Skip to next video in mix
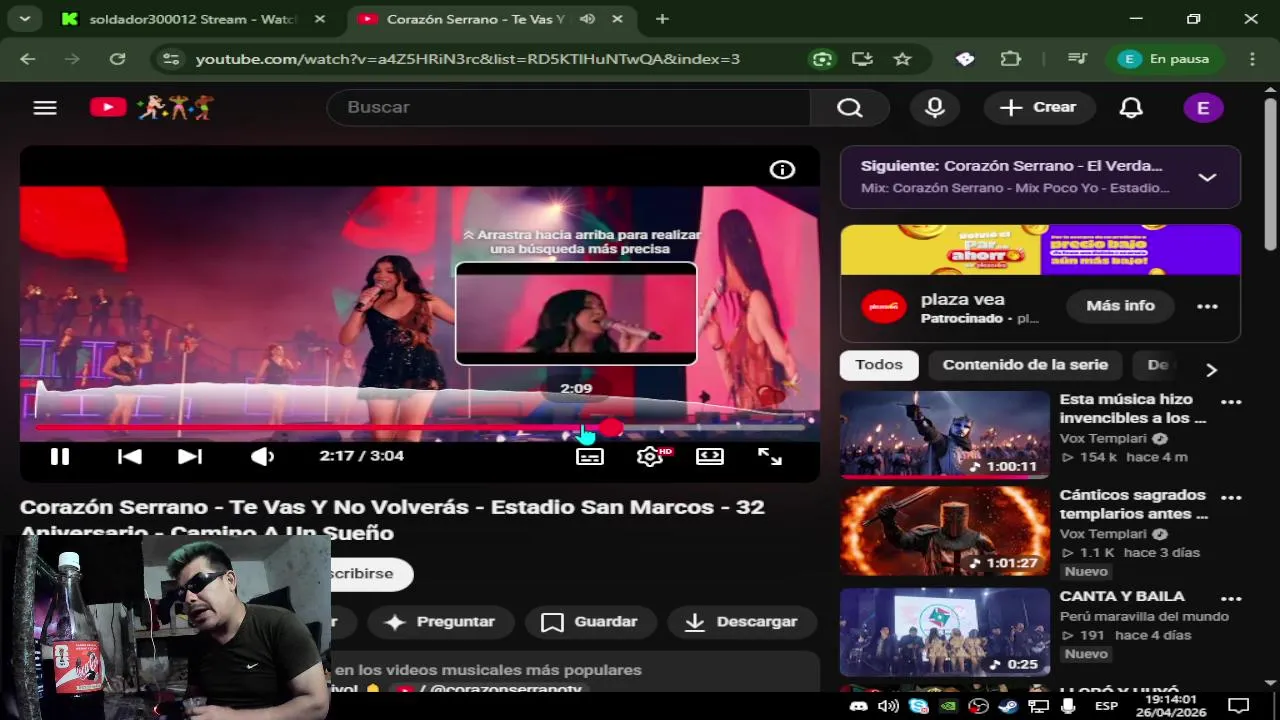The width and height of the screenshot is (1280, 720). (x=190, y=456)
